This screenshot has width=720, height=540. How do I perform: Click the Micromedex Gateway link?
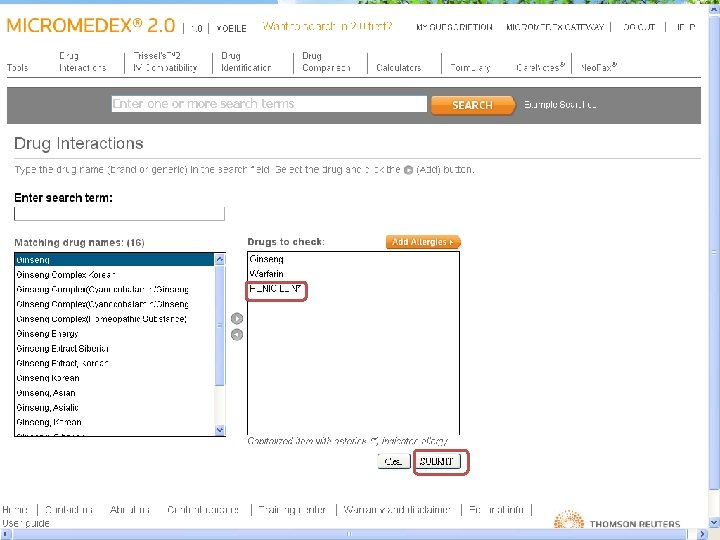pos(555,27)
